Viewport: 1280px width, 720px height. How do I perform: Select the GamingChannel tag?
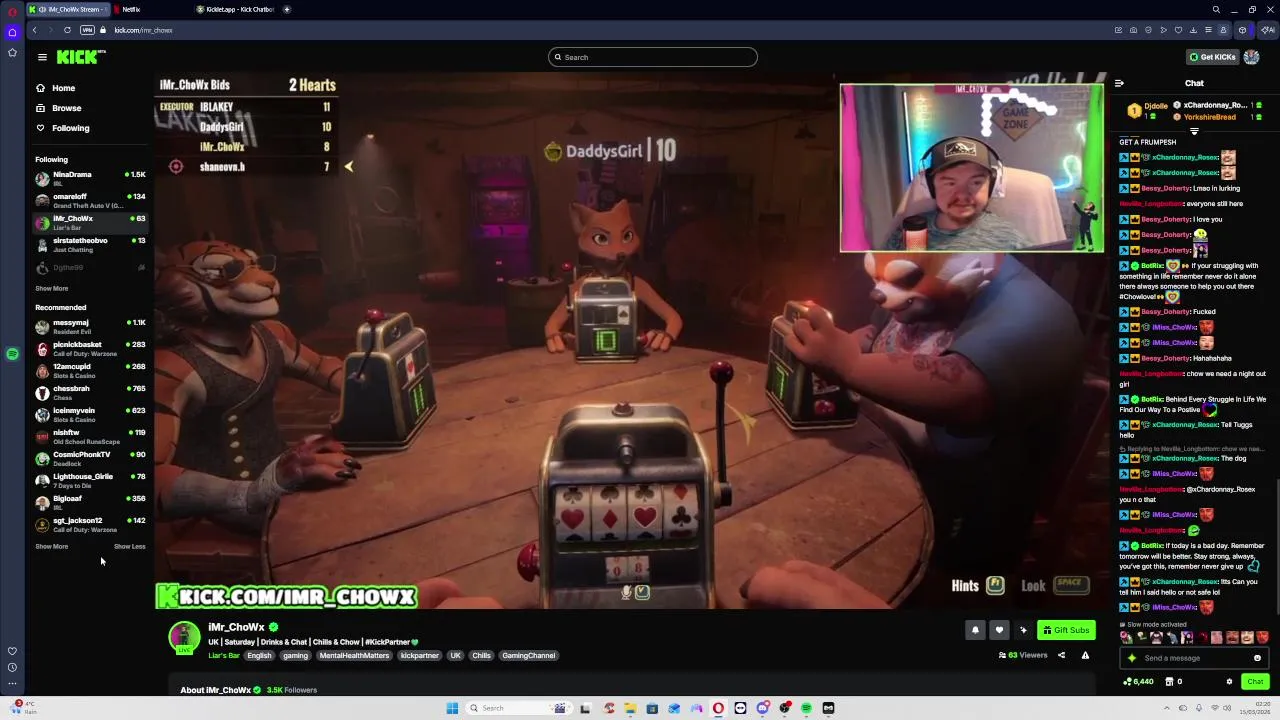(x=528, y=656)
